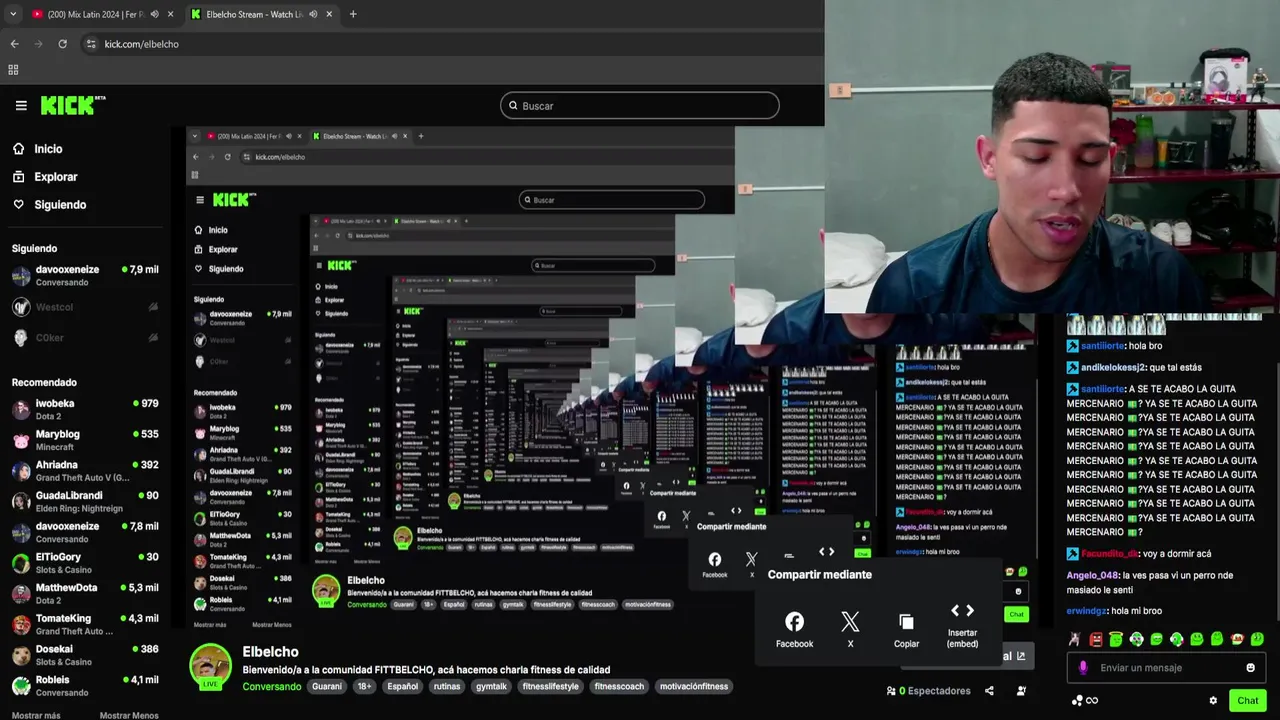
Task: Click the kick.com/elbelcho address bar
Action: point(141,44)
